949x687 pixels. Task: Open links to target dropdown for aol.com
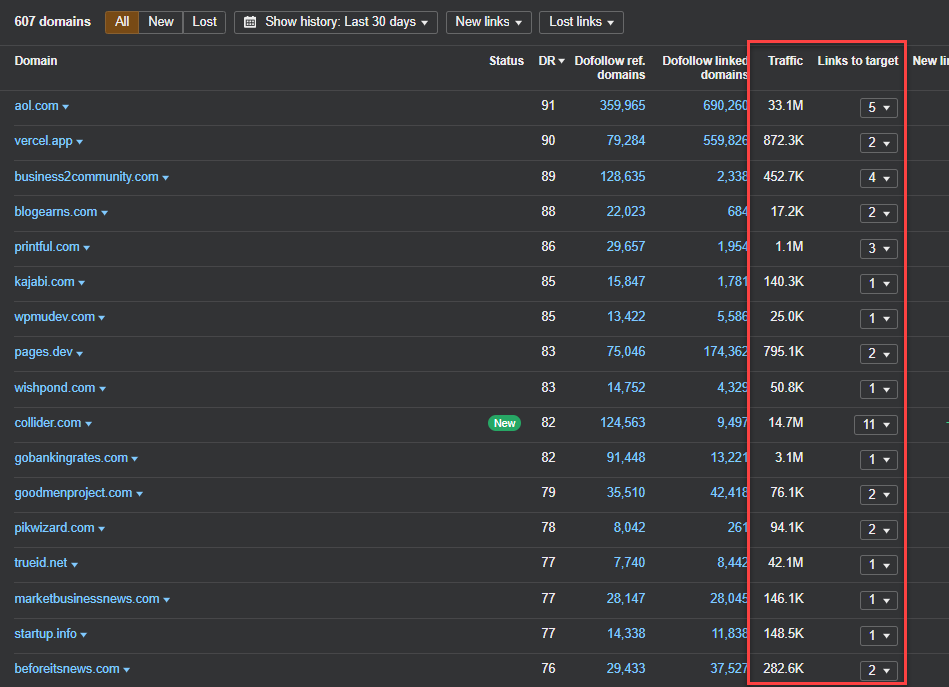pyautogui.click(x=879, y=108)
